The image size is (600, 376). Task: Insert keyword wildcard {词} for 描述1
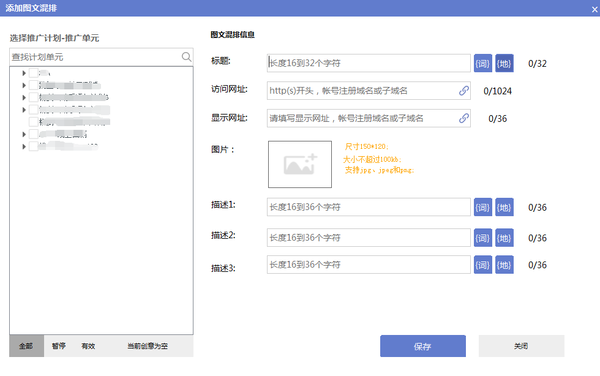[483, 207]
